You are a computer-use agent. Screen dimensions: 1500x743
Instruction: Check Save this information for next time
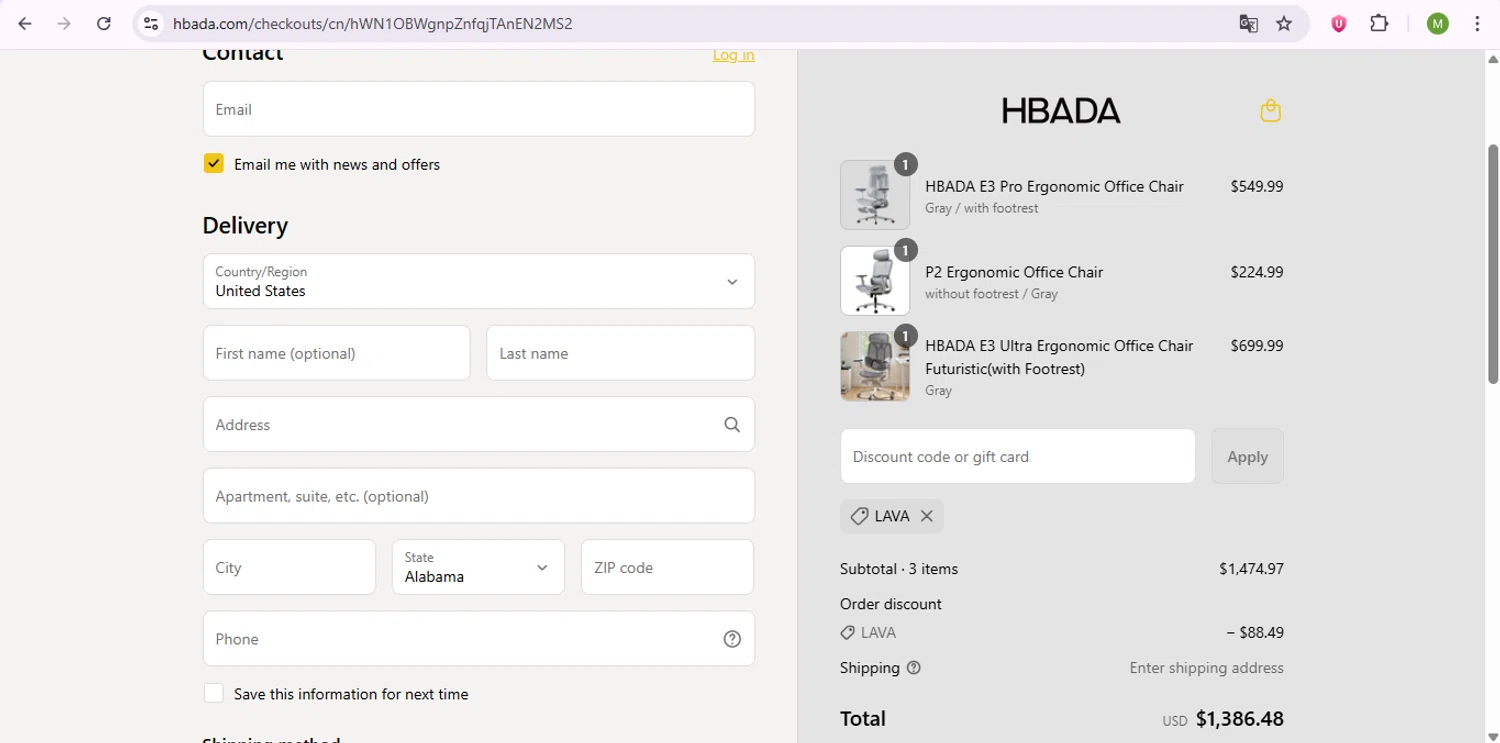(x=213, y=693)
